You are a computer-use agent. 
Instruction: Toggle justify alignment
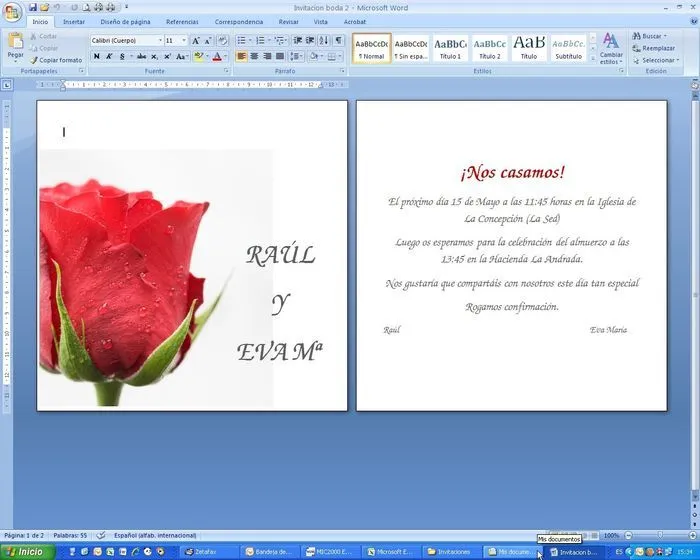[280, 56]
